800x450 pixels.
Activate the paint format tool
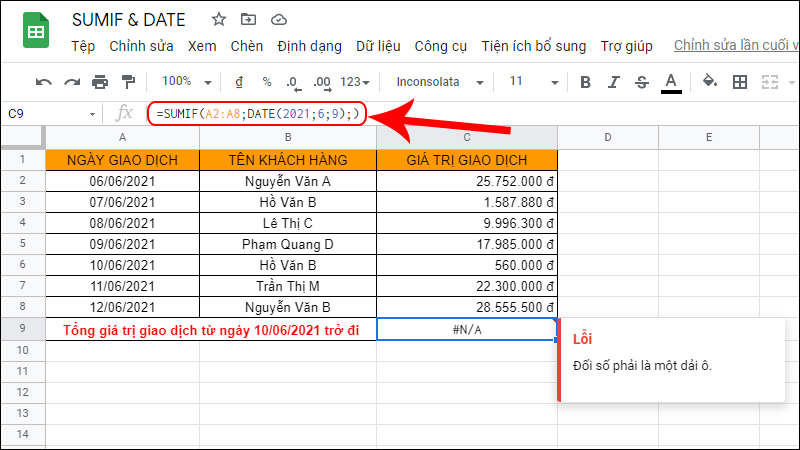pos(127,82)
